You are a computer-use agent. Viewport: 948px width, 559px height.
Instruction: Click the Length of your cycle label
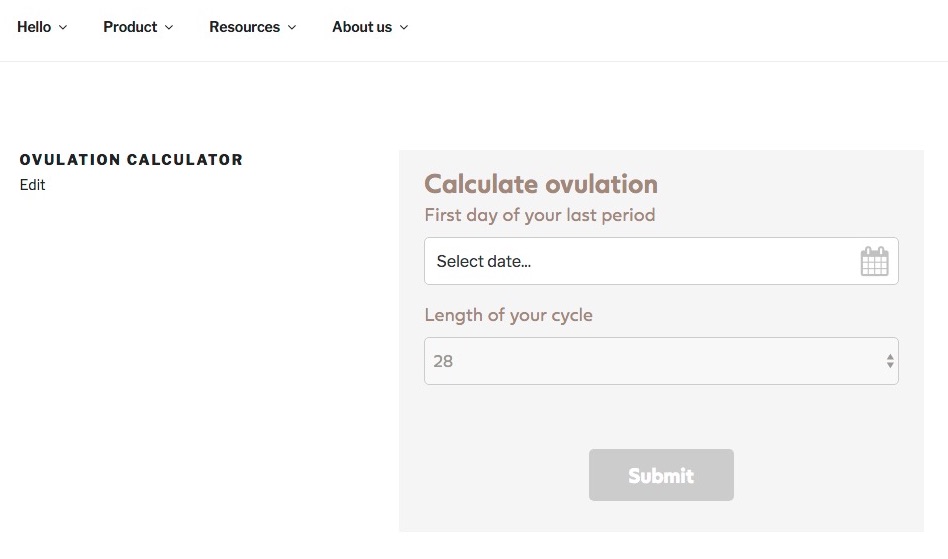click(508, 315)
